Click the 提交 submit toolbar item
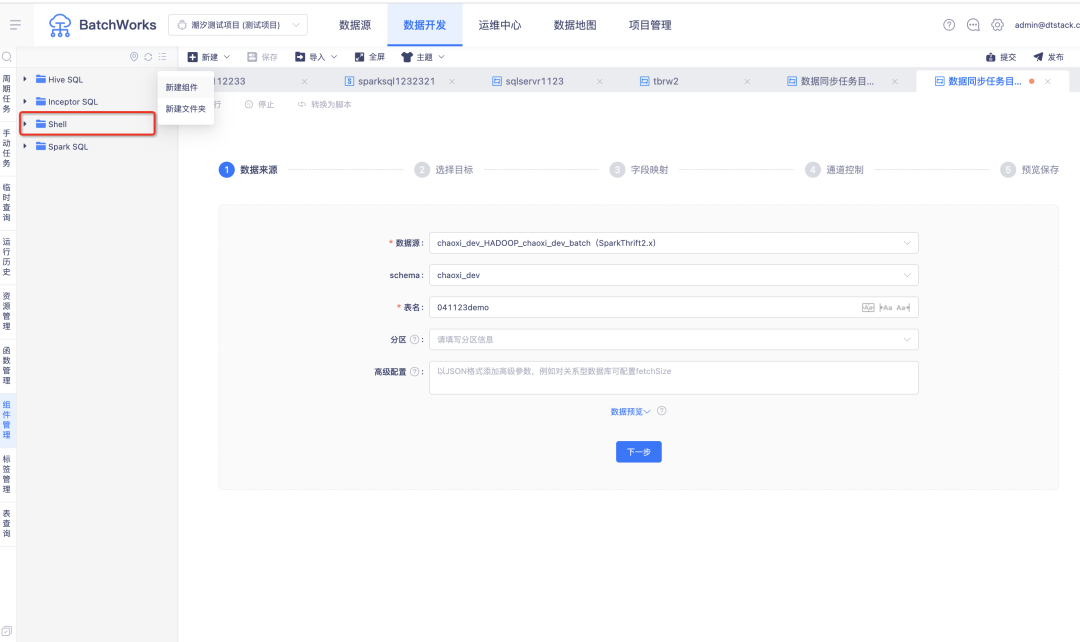Screen dimensions: 1080x642 1001,57
